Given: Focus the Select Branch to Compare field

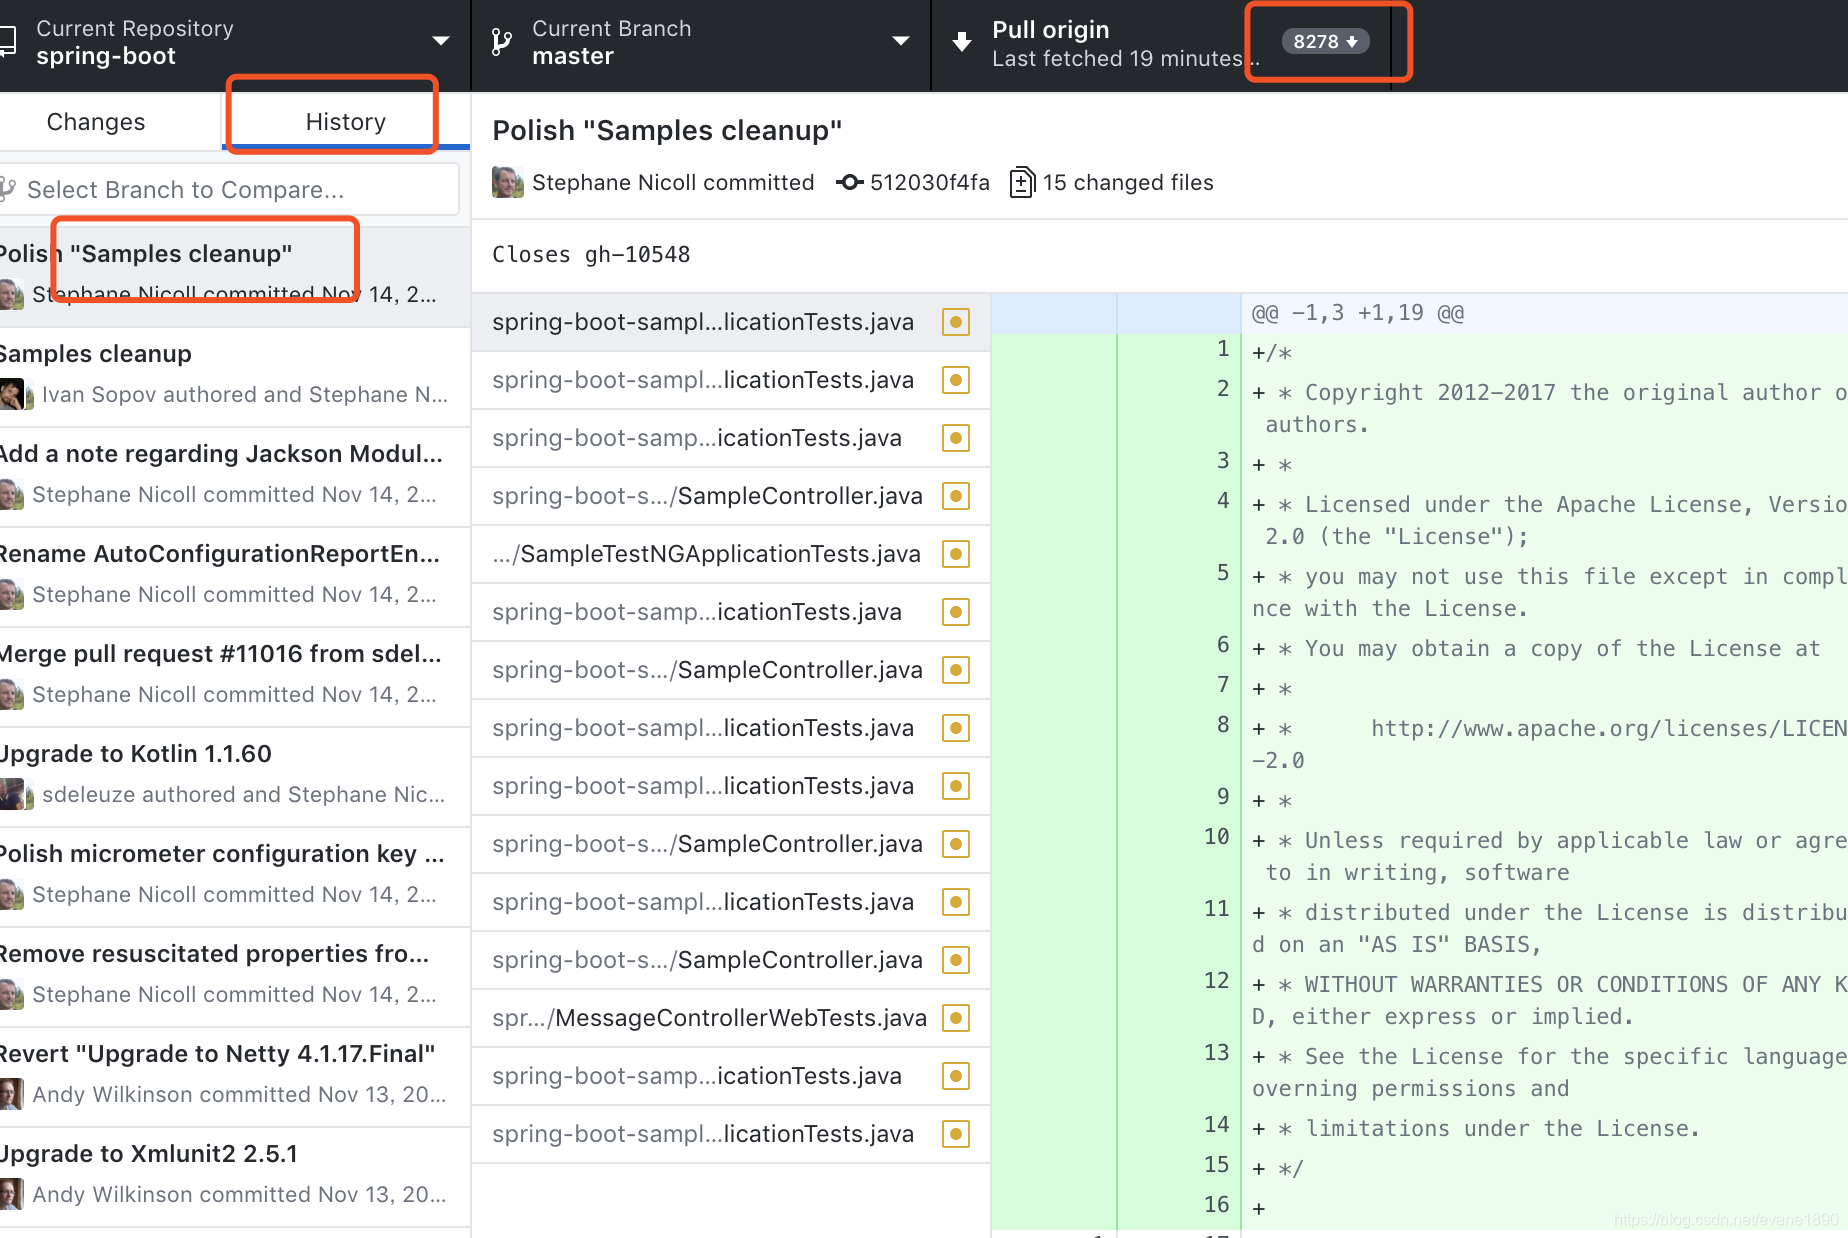Looking at the screenshot, I should point(229,189).
